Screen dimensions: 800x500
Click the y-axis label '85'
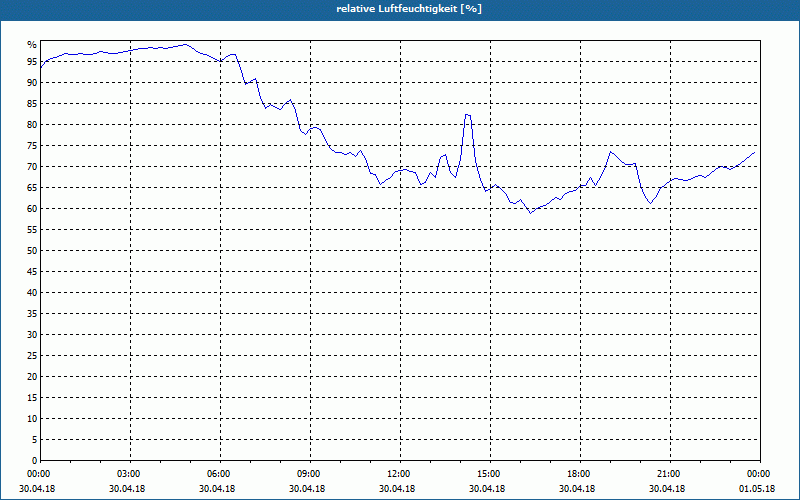pos(32,104)
